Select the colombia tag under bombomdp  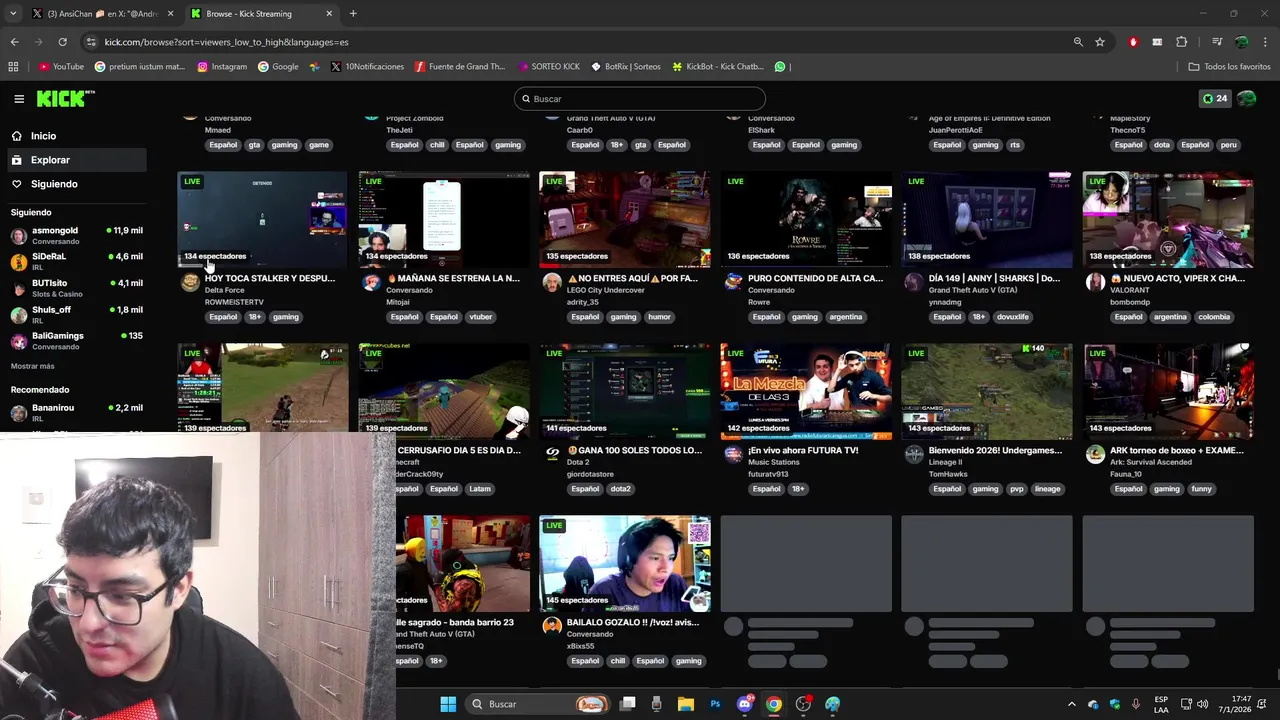point(1214,317)
